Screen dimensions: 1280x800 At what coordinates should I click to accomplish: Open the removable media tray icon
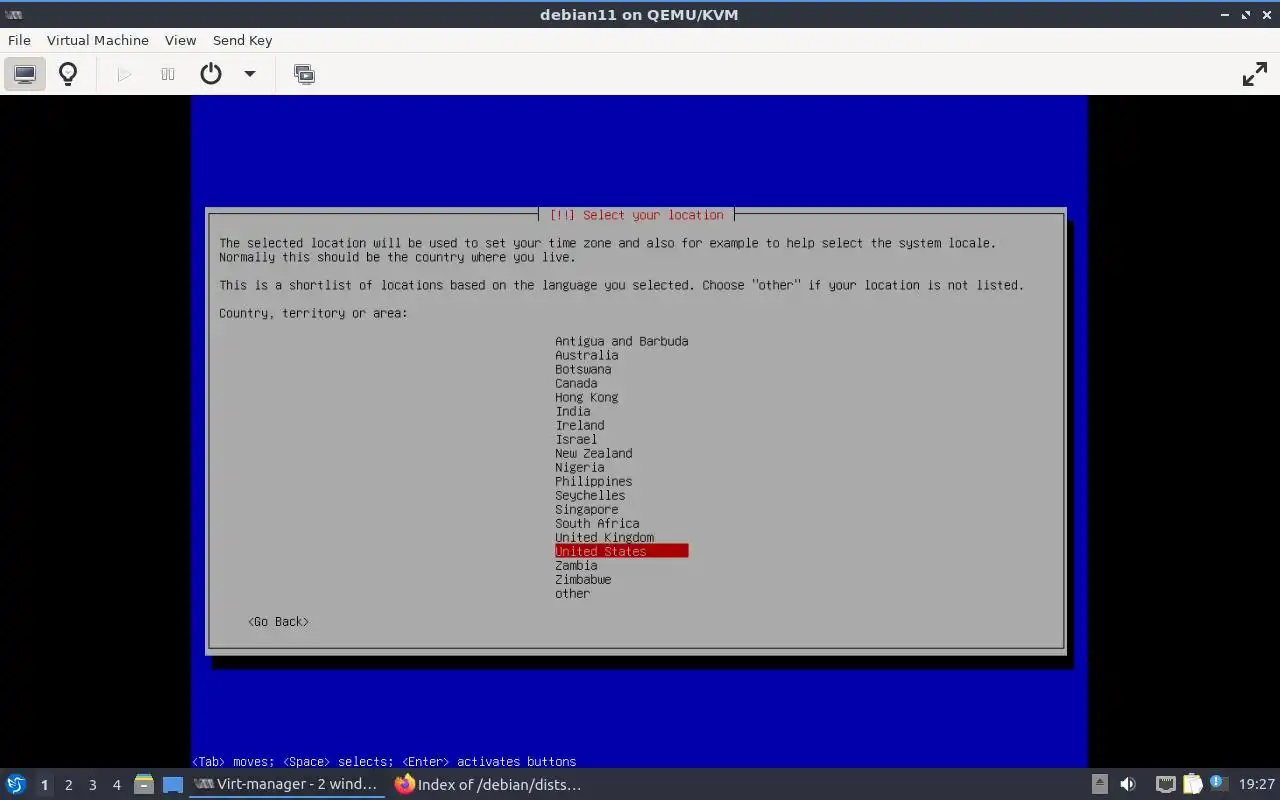(x=1099, y=784)
